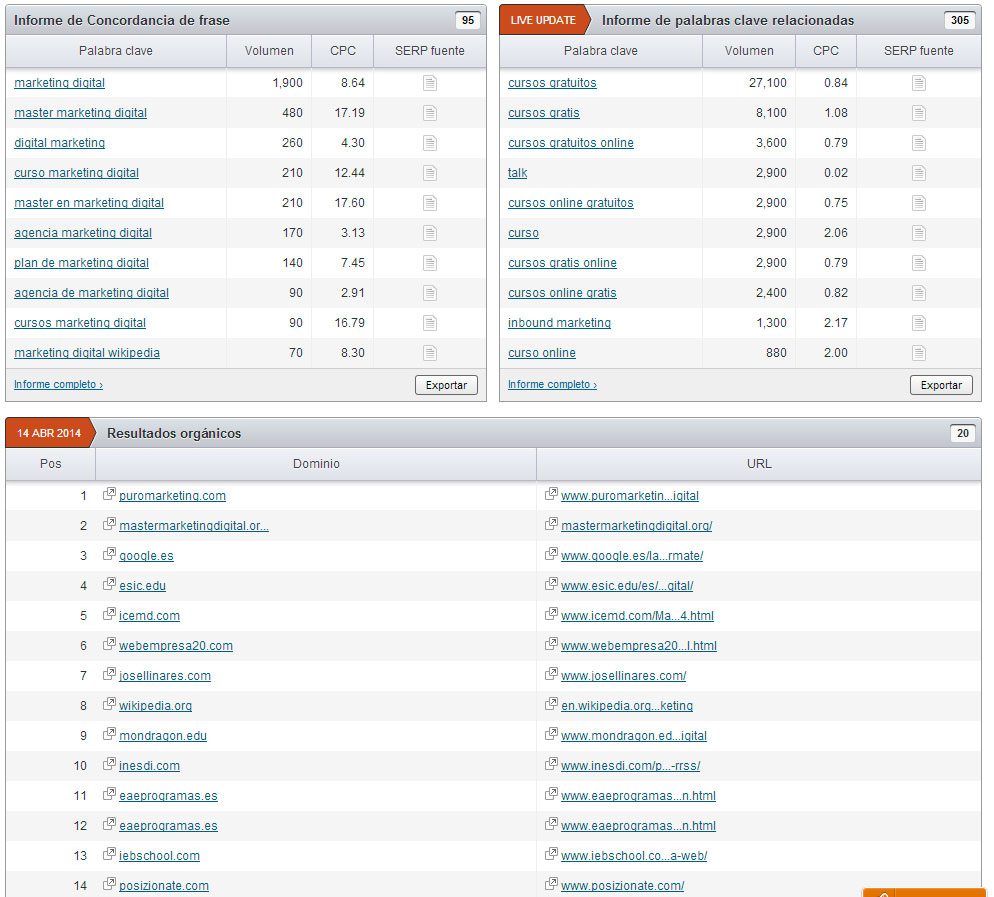The height and width of the screenshot is (897, 994).
Task: Open URL en.wikipedia.org...keting
Action: pos(627,706)
